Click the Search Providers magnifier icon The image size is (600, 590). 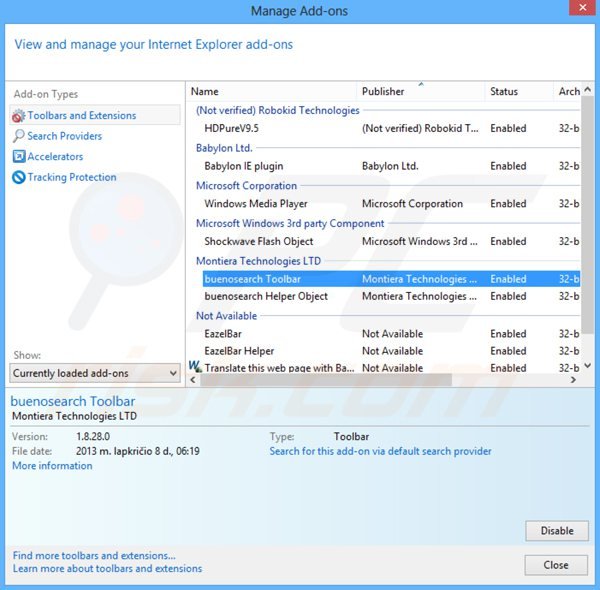(18, 136)
